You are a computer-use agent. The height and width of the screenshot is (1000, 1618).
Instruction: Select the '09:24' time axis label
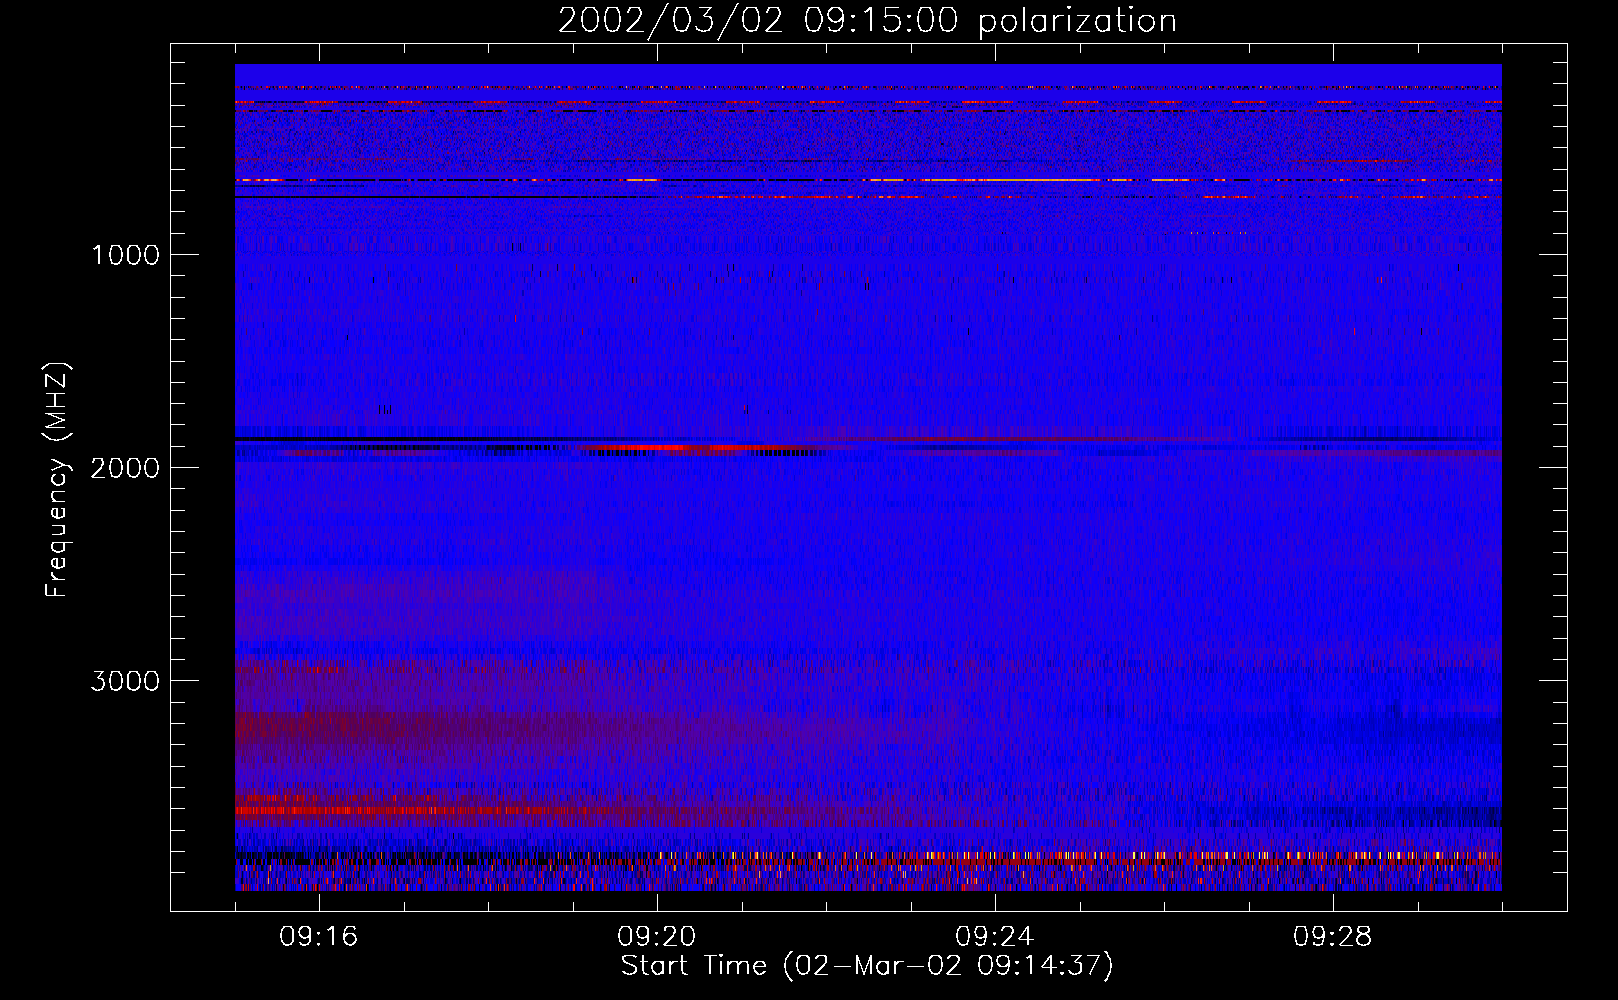pyautogui.click(x=995, y=937)
